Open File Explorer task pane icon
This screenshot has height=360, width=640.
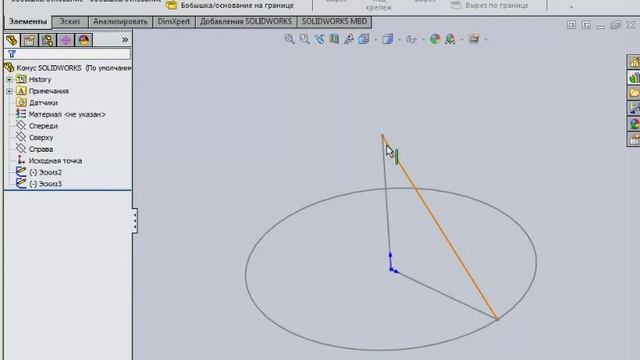(x=634, y=93)
